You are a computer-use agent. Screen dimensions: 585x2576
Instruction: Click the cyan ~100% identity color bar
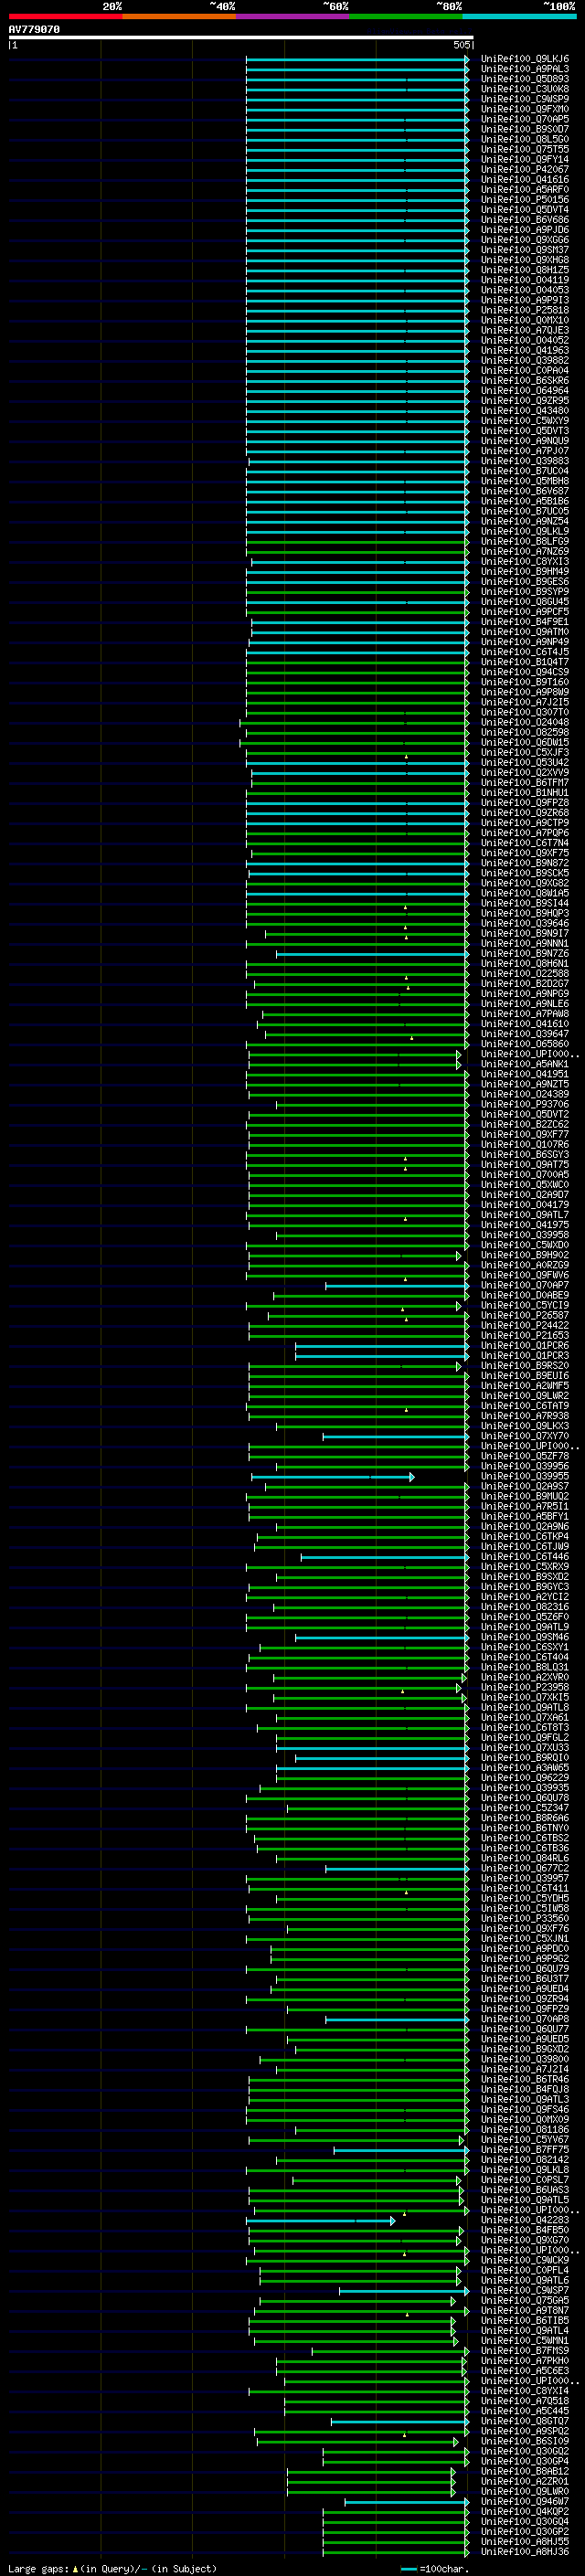click(519, 17)
